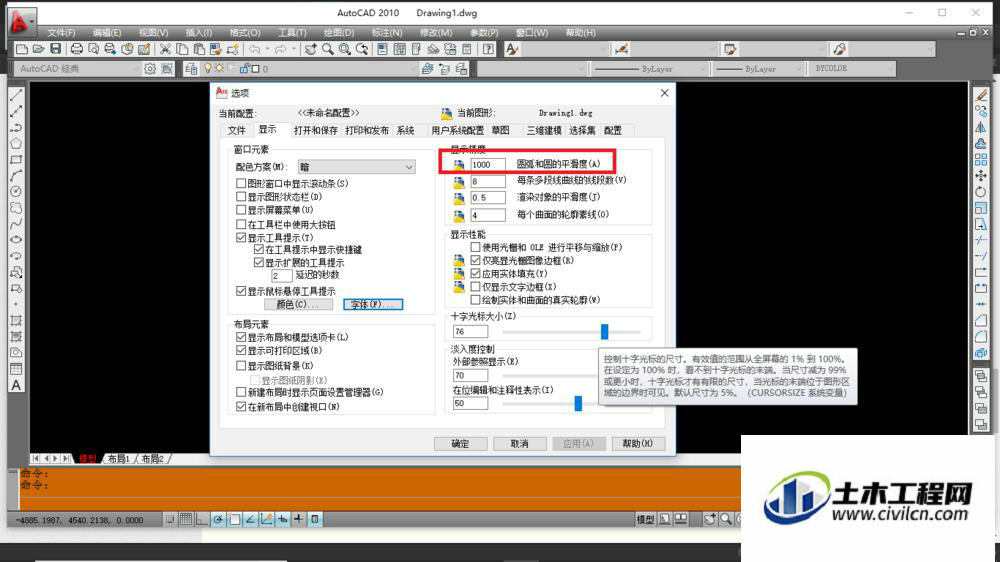Switch to the 选择集 tab
Screen dimensions: 1000x562
tap(582, 130)
